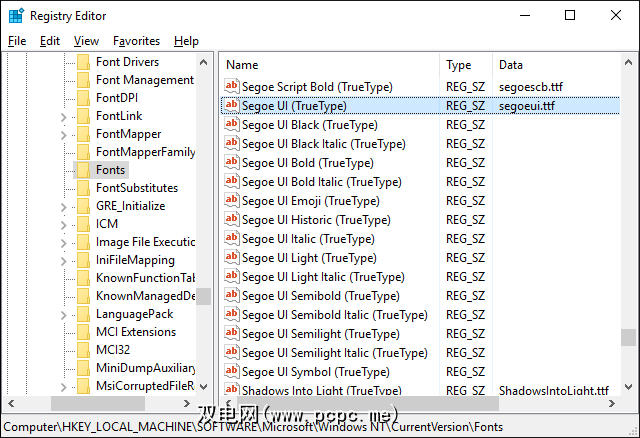Minimize the Registry Editor window
The image size is (640, 438).
coord(525,16)
